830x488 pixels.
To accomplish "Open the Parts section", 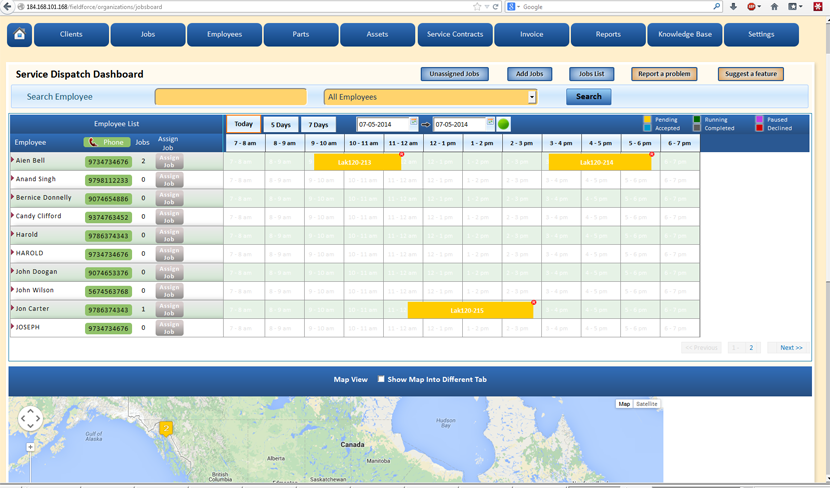I will pyautogui.click(x=301, y=34).
